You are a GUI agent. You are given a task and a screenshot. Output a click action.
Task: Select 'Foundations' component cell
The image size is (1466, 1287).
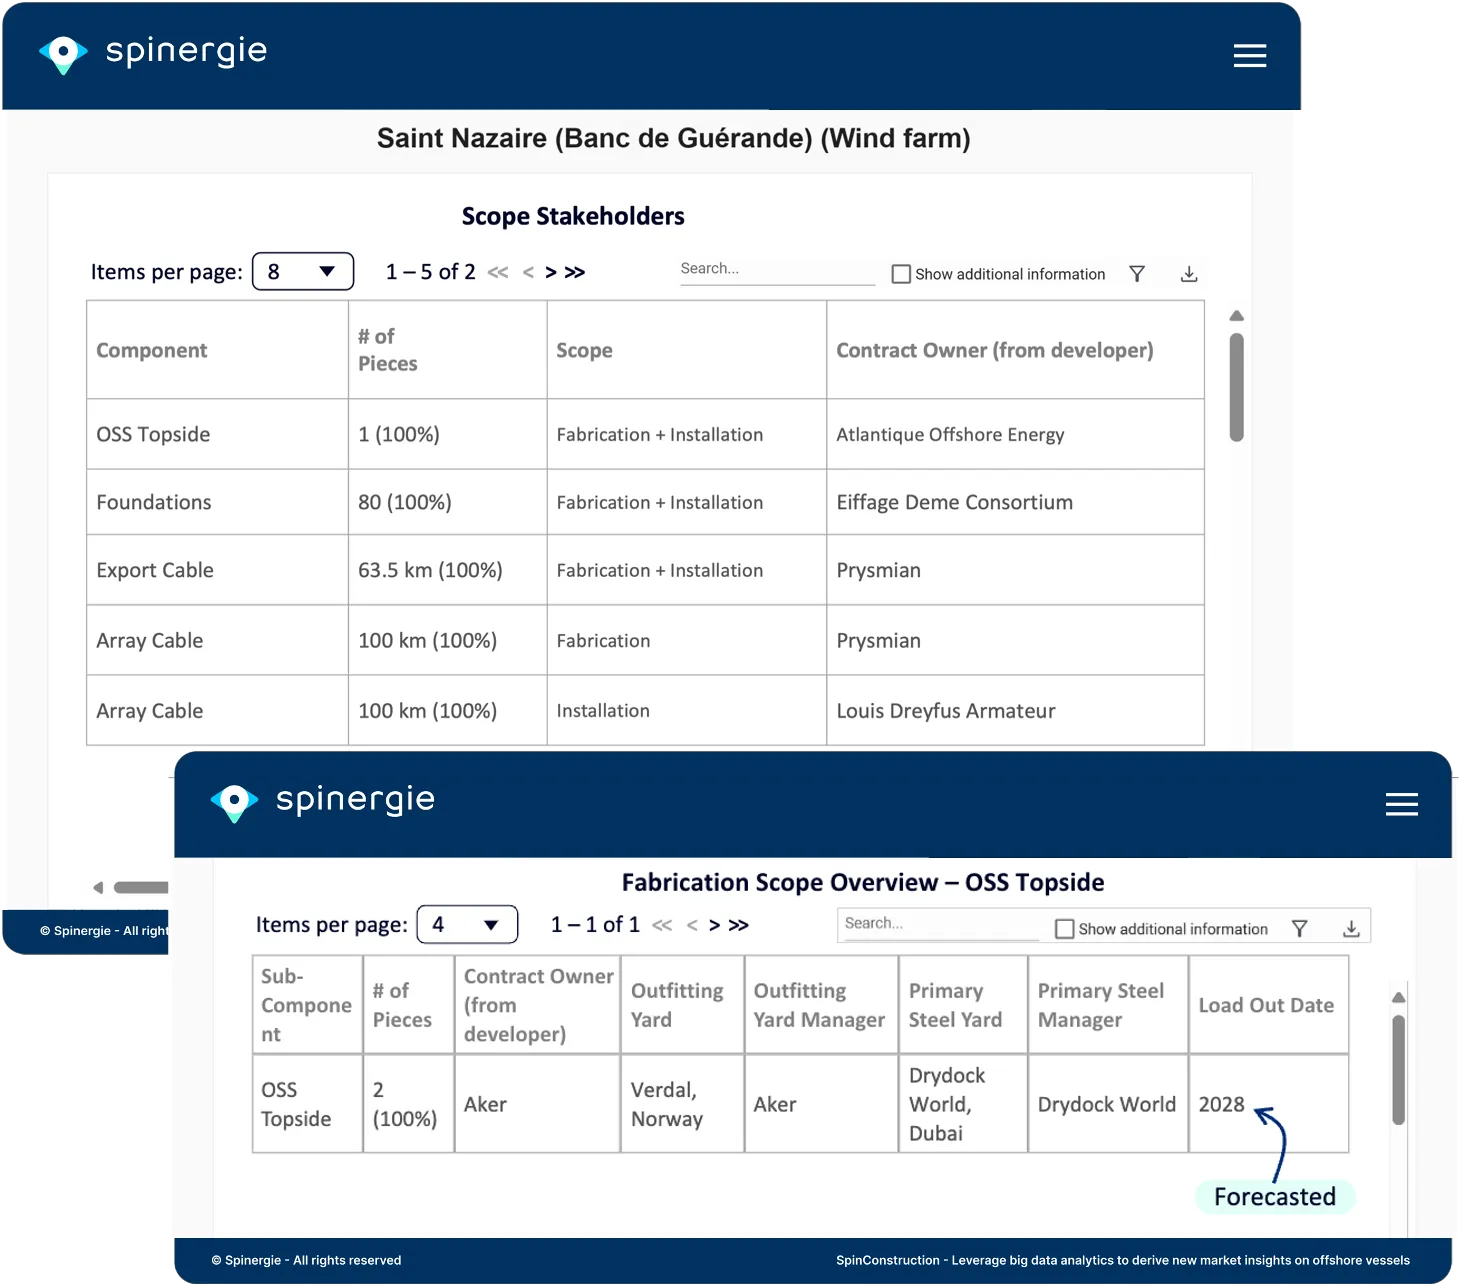point(217,503)
